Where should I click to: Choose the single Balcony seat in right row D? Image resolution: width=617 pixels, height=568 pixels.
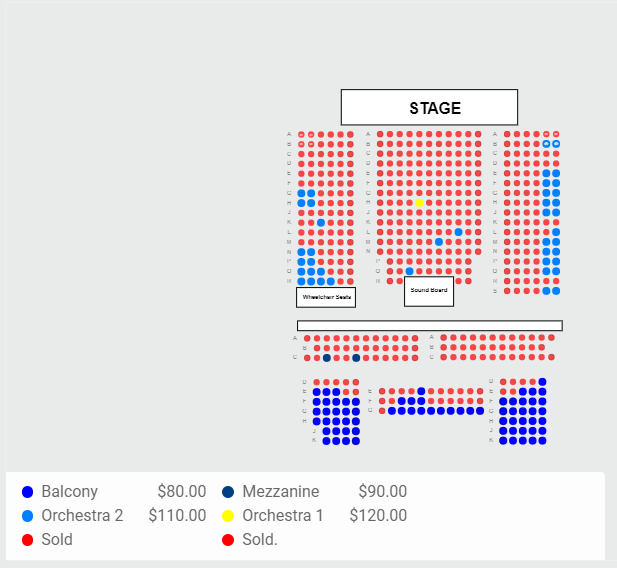coord(542,381)
